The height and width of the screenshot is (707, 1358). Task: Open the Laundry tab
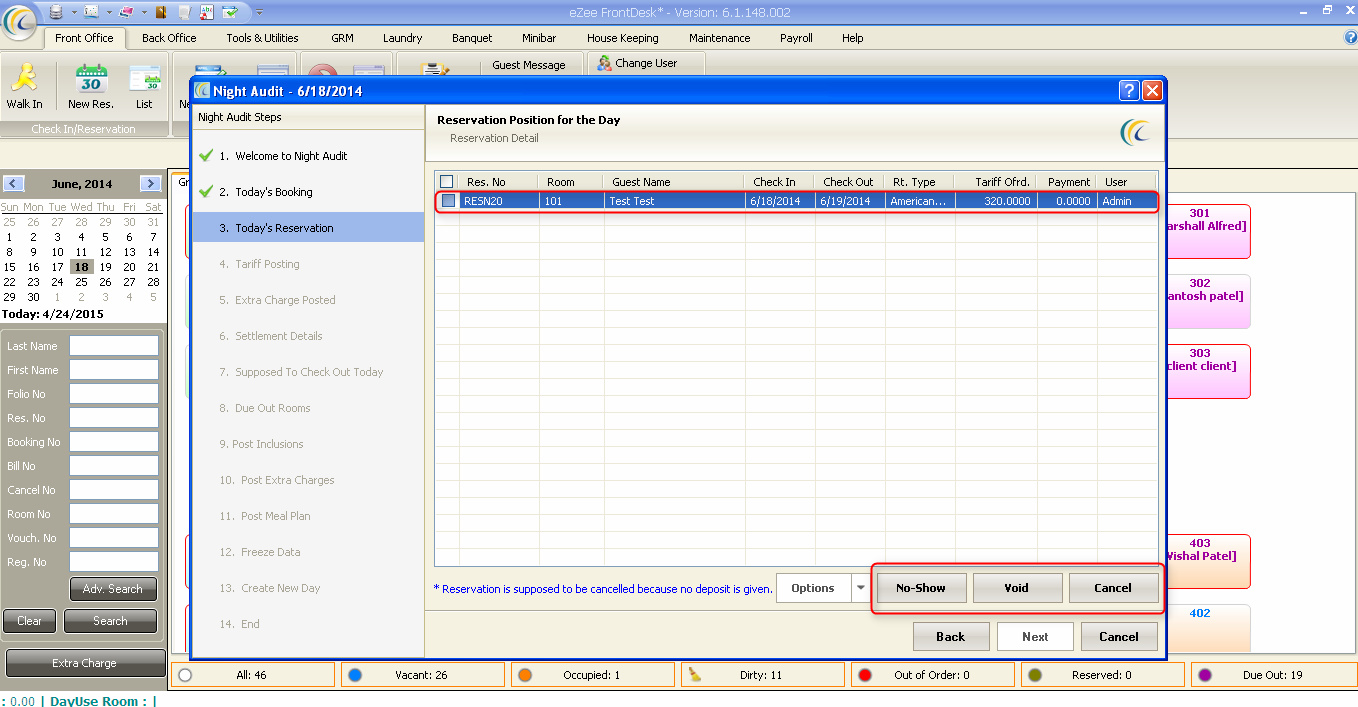pyautogui.click(x=402, y=38)
